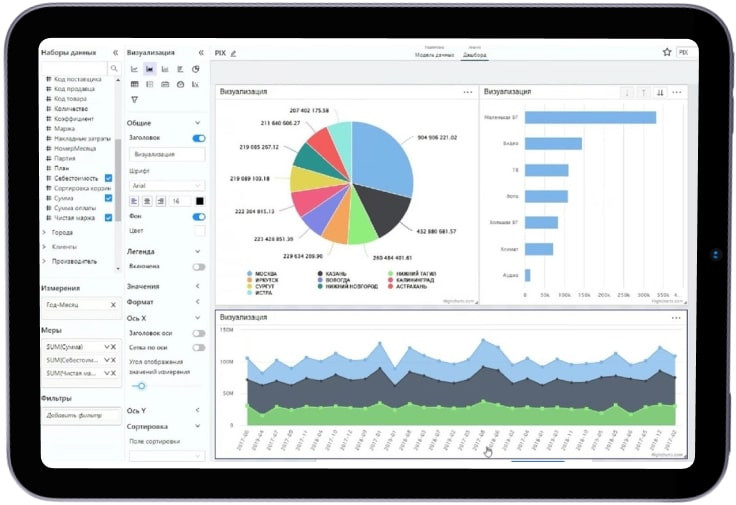
Task: Remove the Год-Месяц dimension with X
Action: pyautogui.click(x=113, y=305)
